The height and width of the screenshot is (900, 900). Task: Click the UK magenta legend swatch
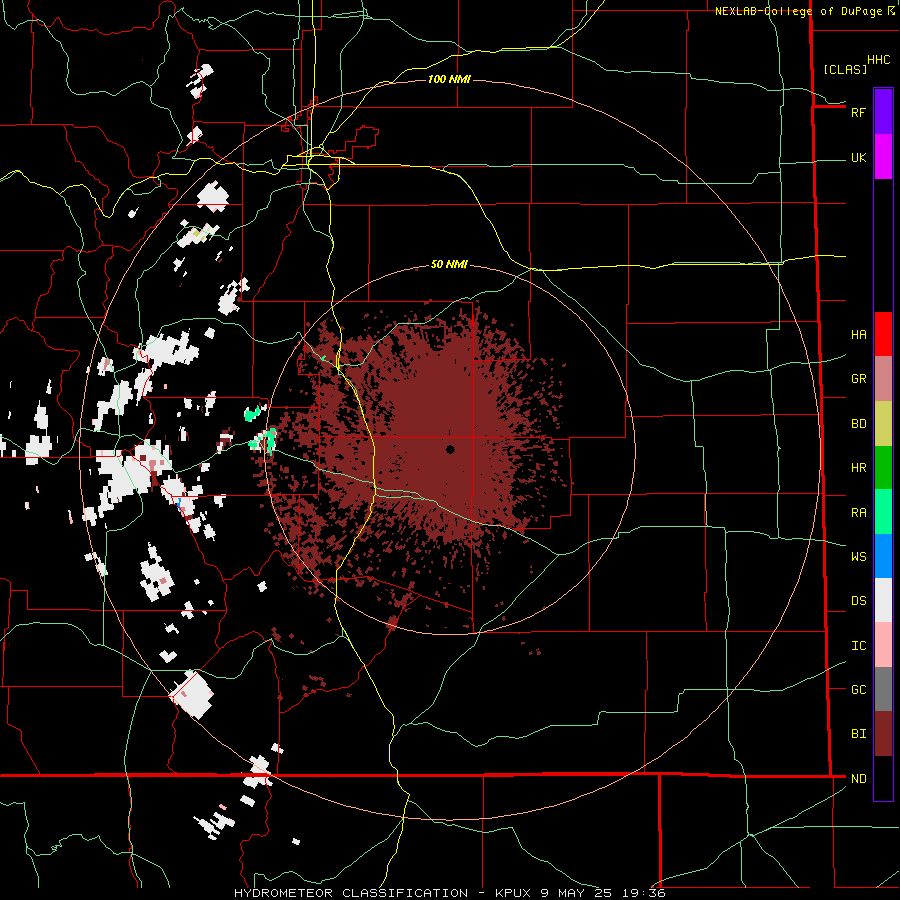883,157
